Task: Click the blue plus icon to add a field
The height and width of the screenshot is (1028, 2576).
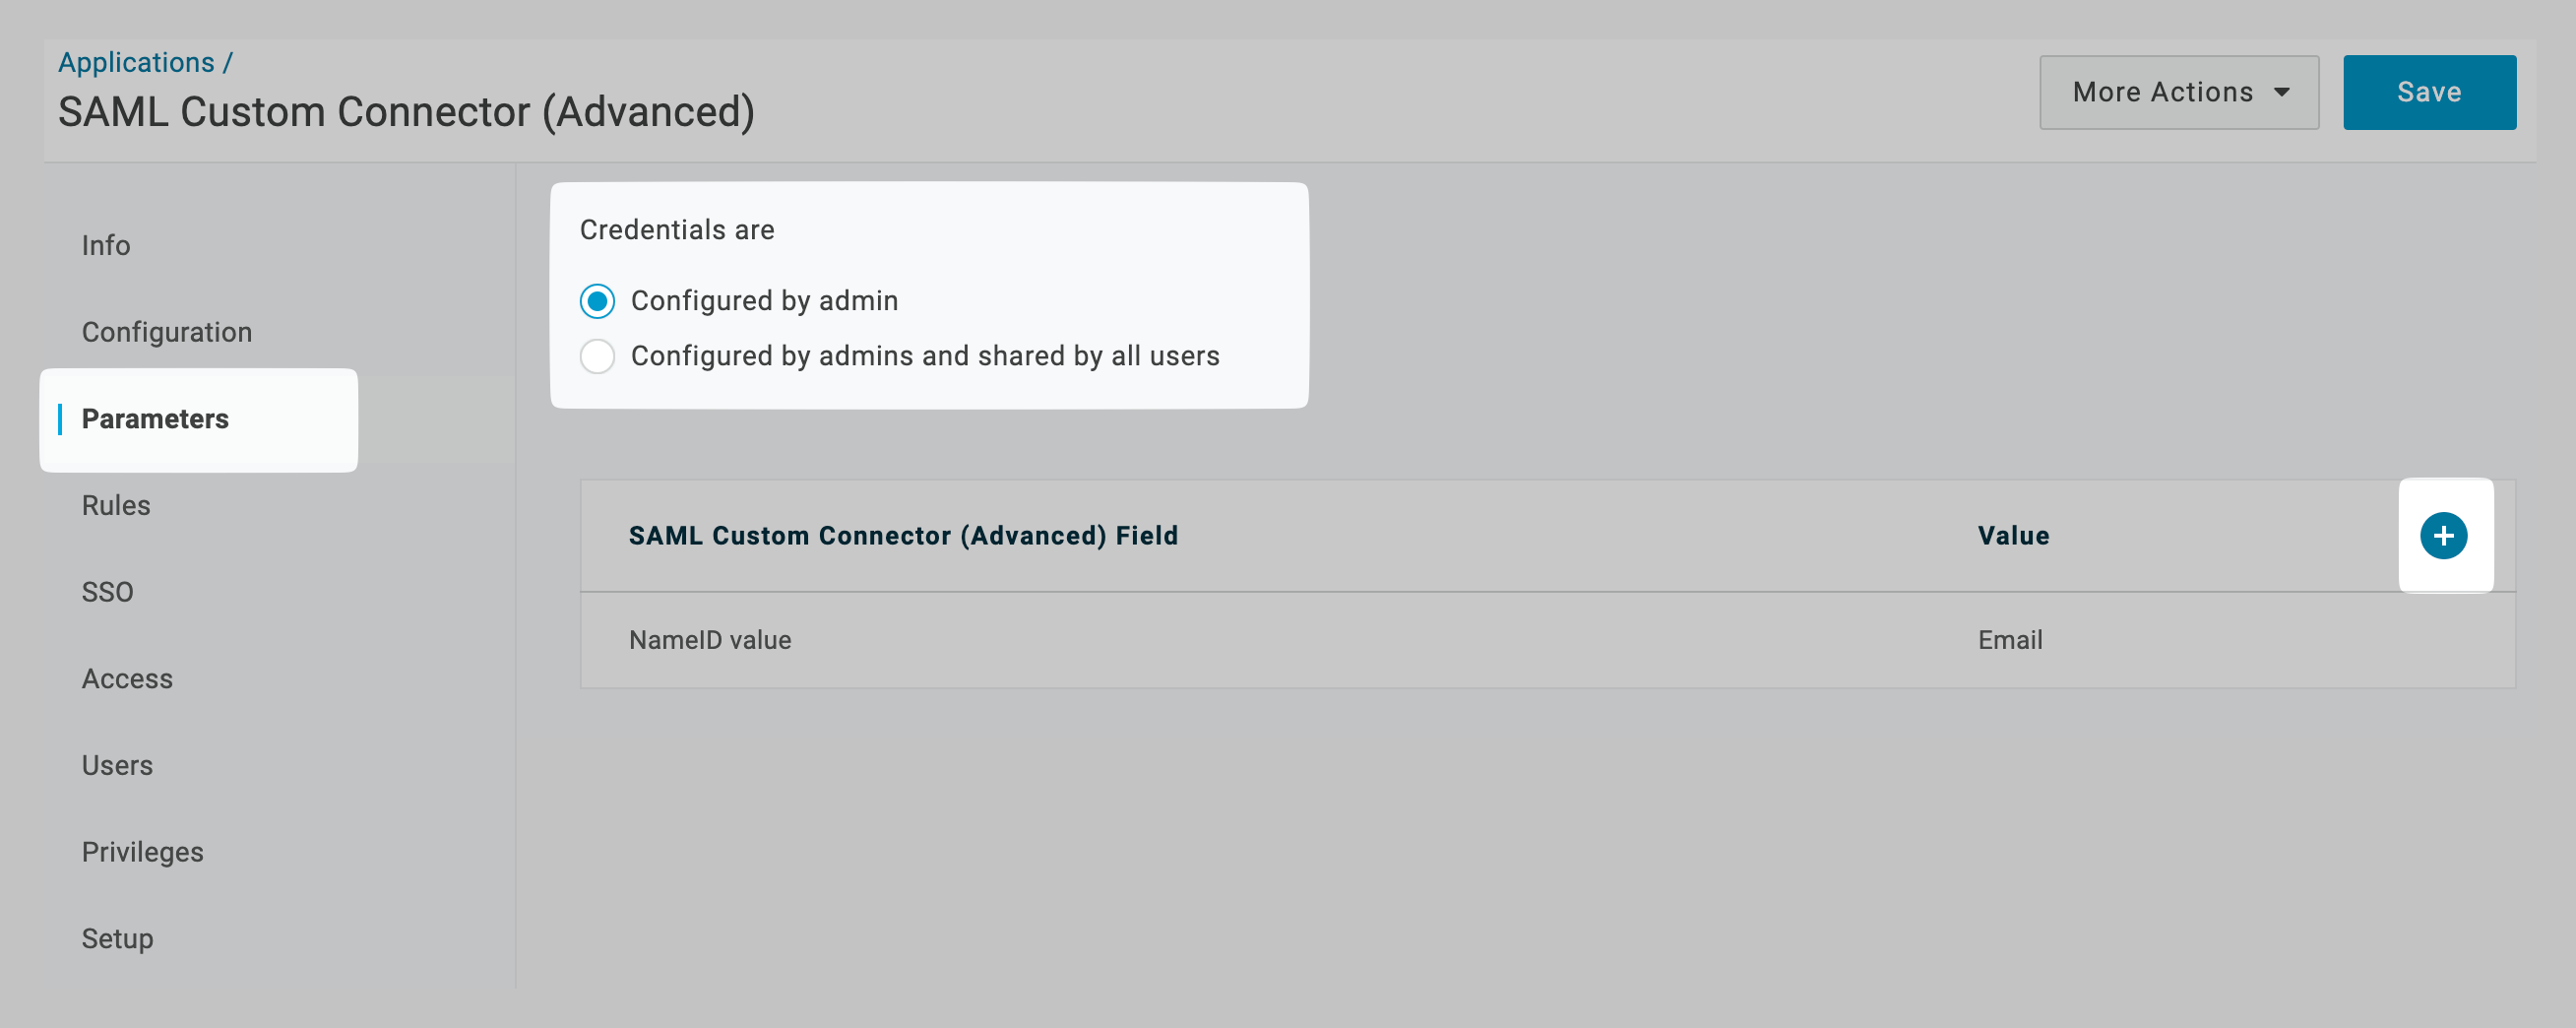Action: click(2444, 535)
